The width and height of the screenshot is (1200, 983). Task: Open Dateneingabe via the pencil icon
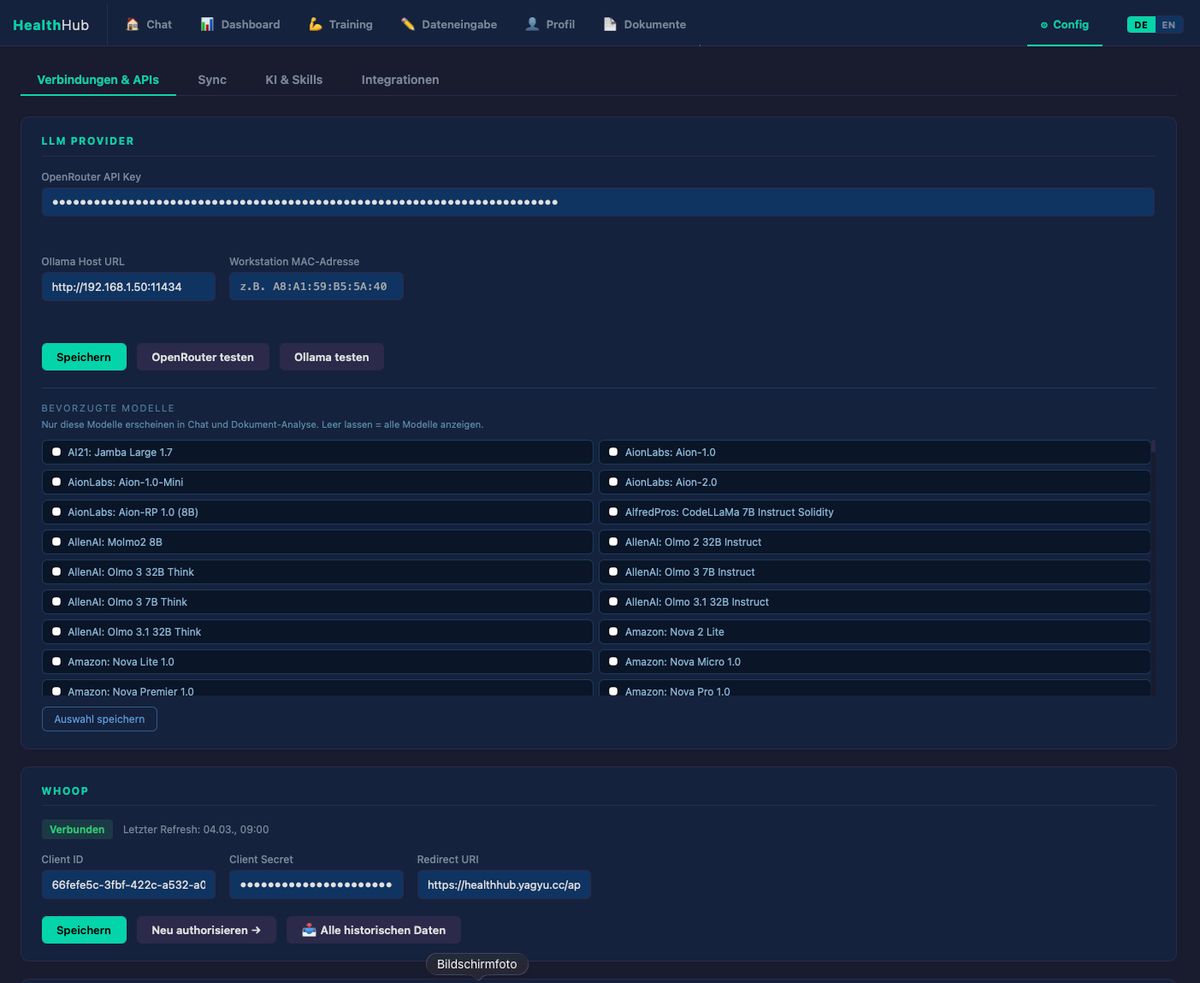click(408, 24)
